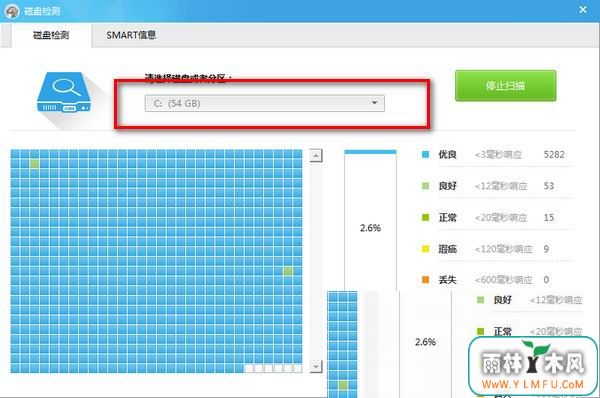The width and height of the screenshot is (600, 398).
Task: Click the app avatar icon in title bar
Action: [x=12, y=11]
